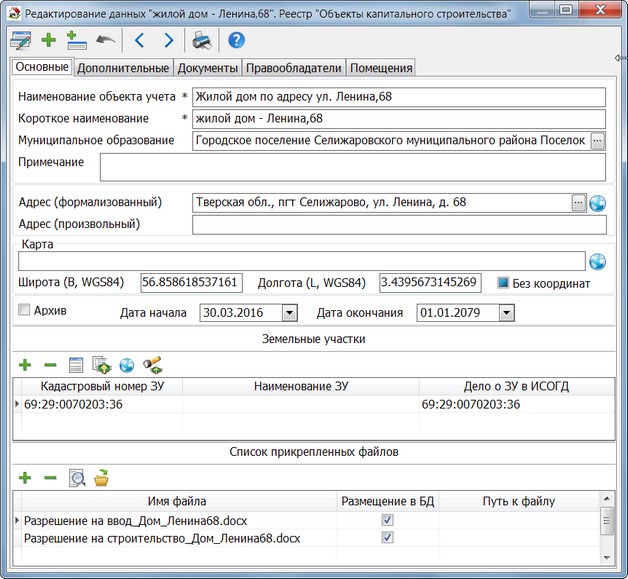Go to the next record with the right arrow
The width and height of the screenshot is (628, 579).
168,41
